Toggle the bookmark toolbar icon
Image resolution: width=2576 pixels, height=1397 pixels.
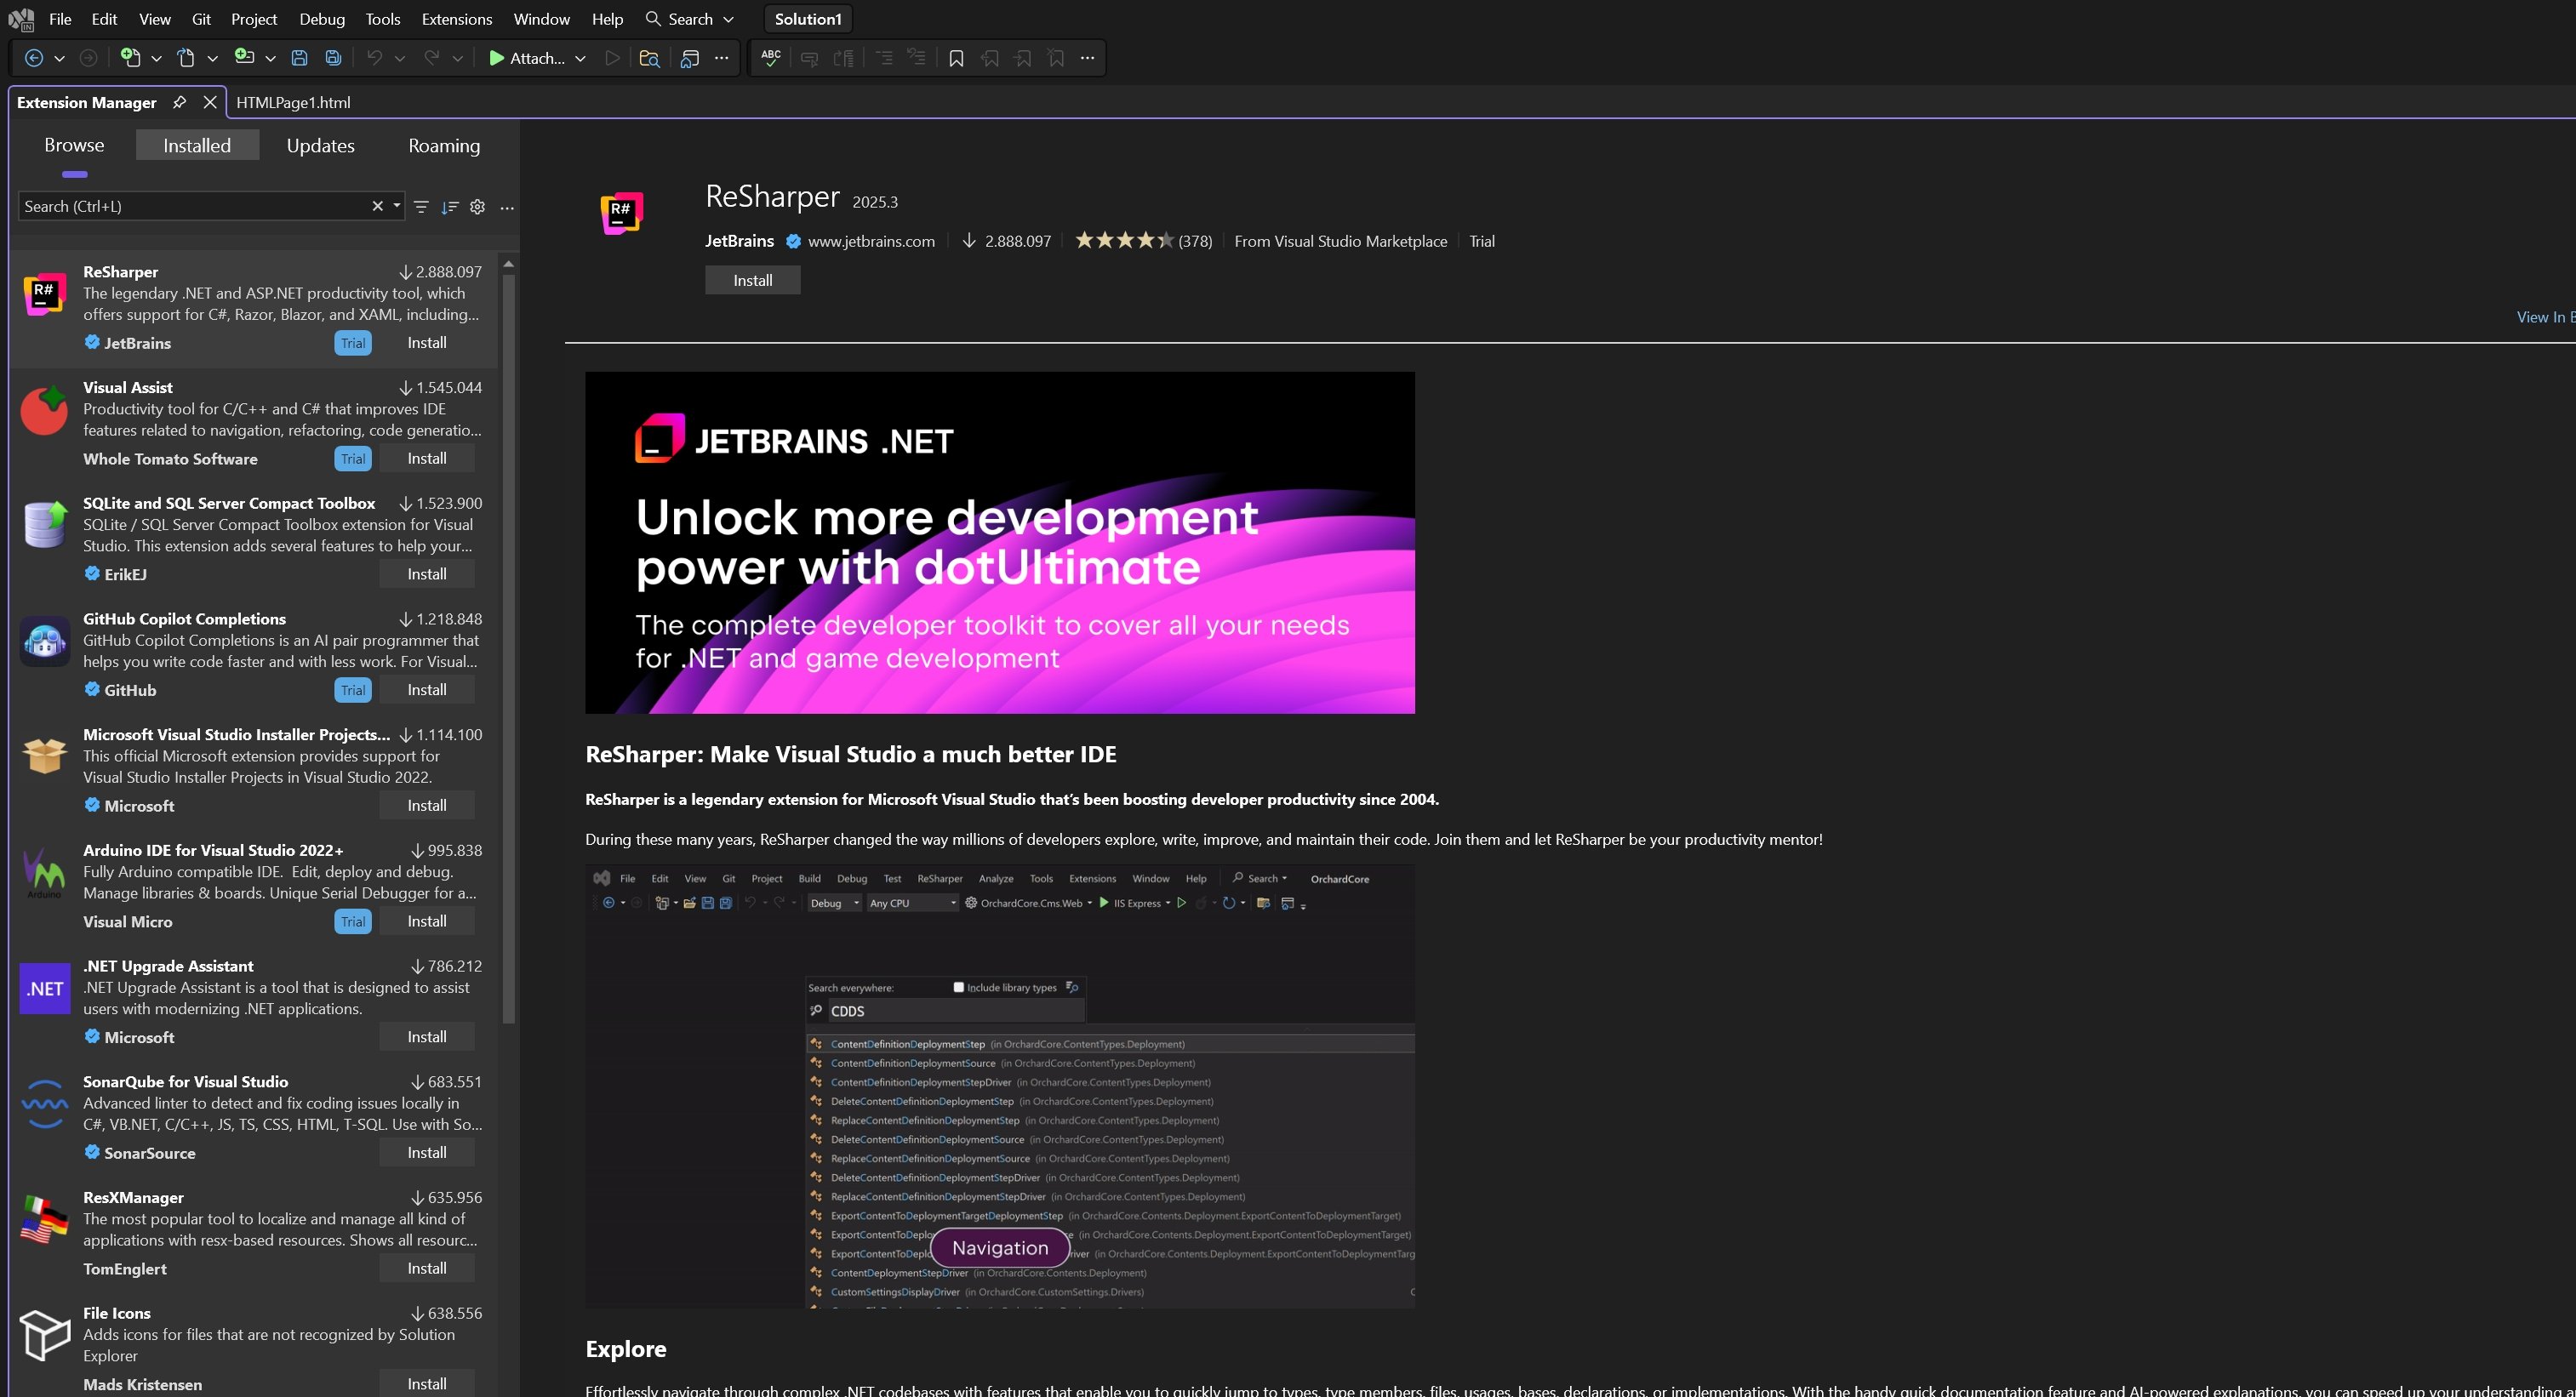(x=956, y=58)
